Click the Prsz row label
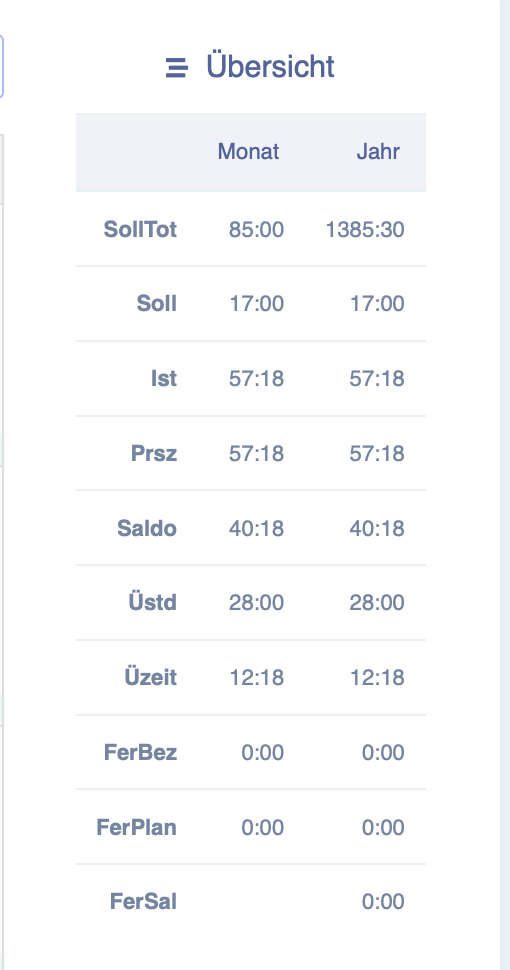 point(154,453)
